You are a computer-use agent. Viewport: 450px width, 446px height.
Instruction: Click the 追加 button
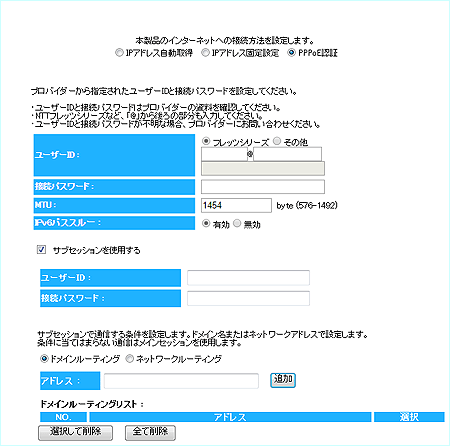click(283, 380)
